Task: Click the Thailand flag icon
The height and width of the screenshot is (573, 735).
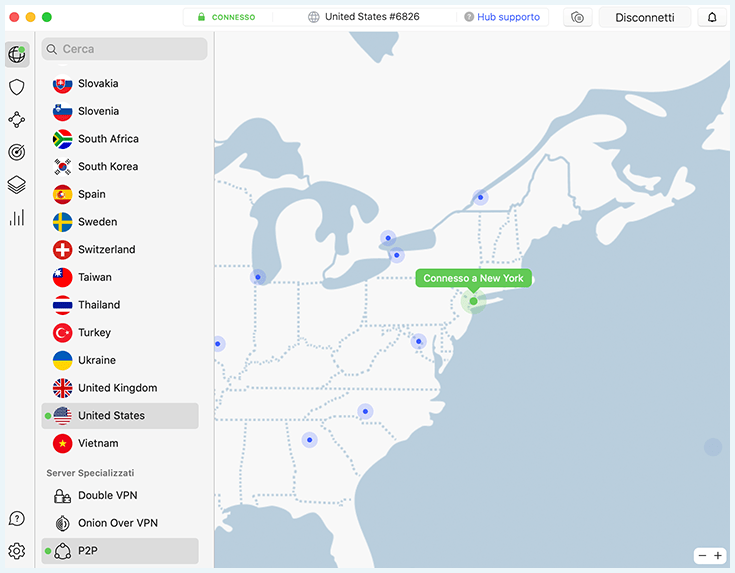Action: (62, 305)
